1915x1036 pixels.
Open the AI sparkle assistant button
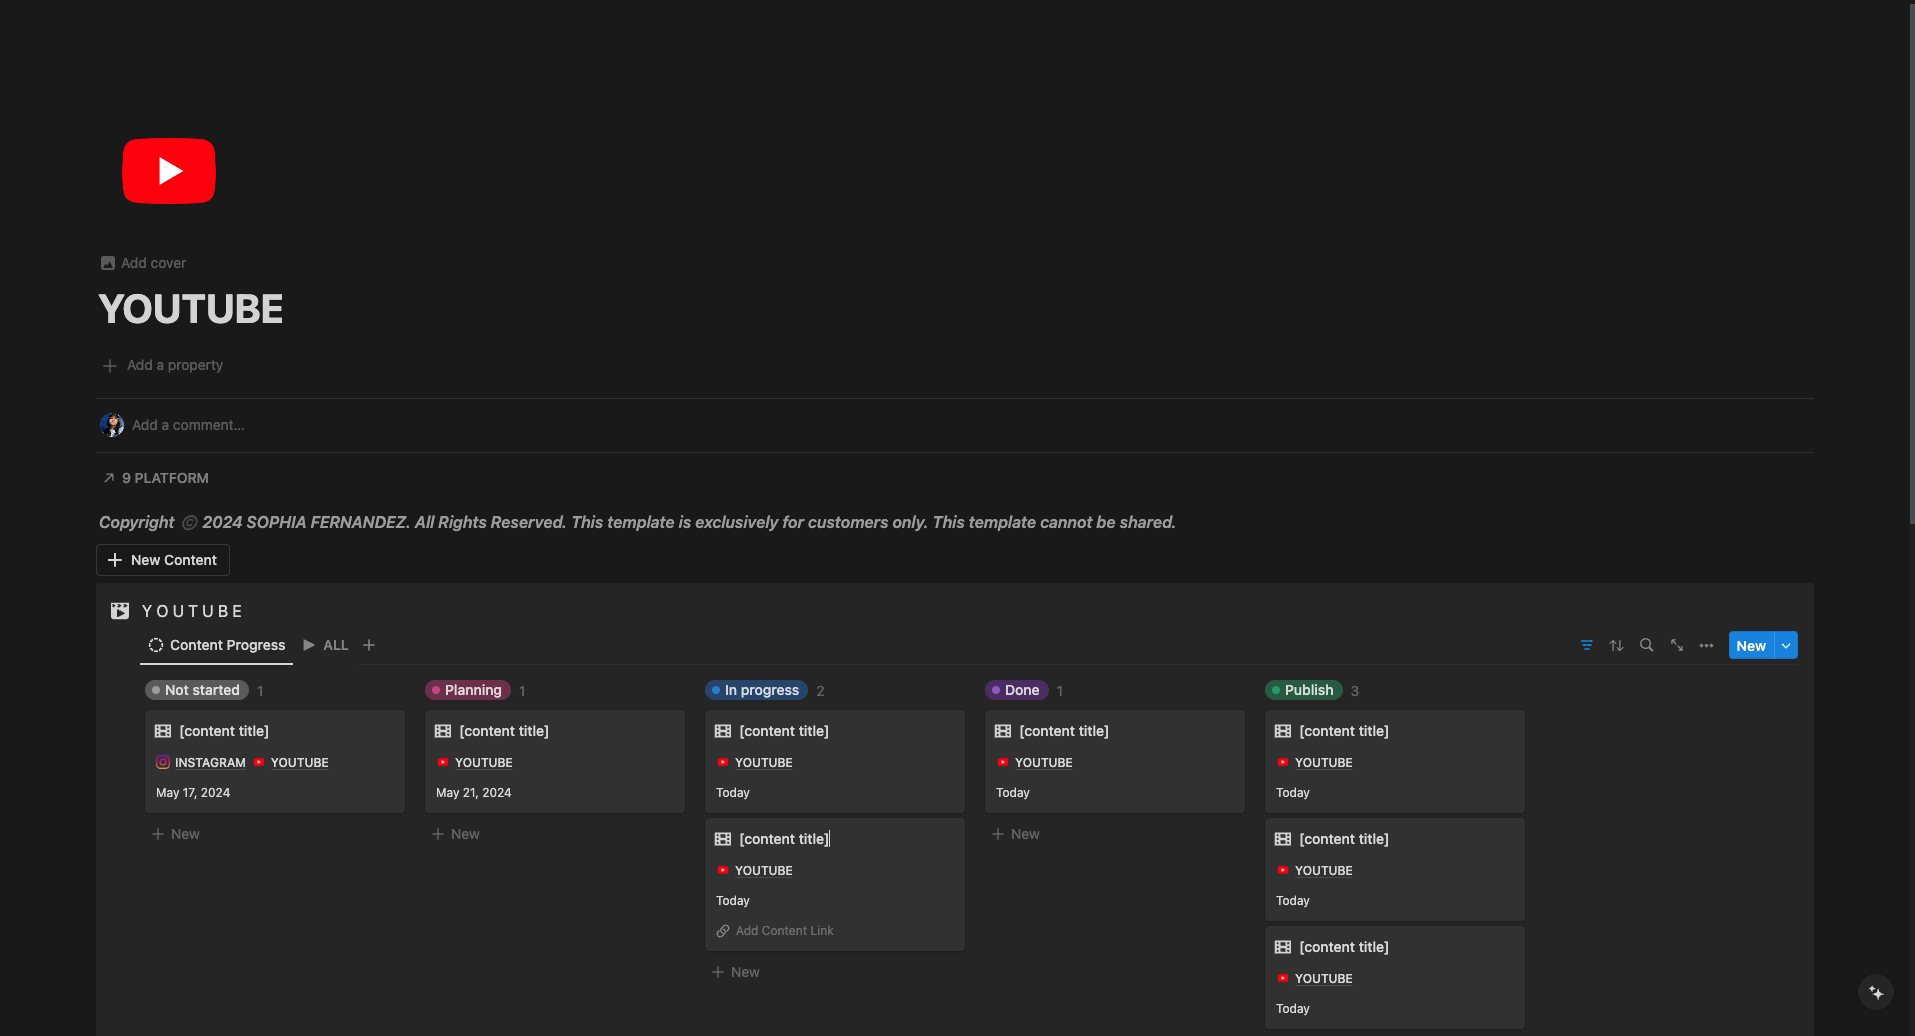[1876, 993]
